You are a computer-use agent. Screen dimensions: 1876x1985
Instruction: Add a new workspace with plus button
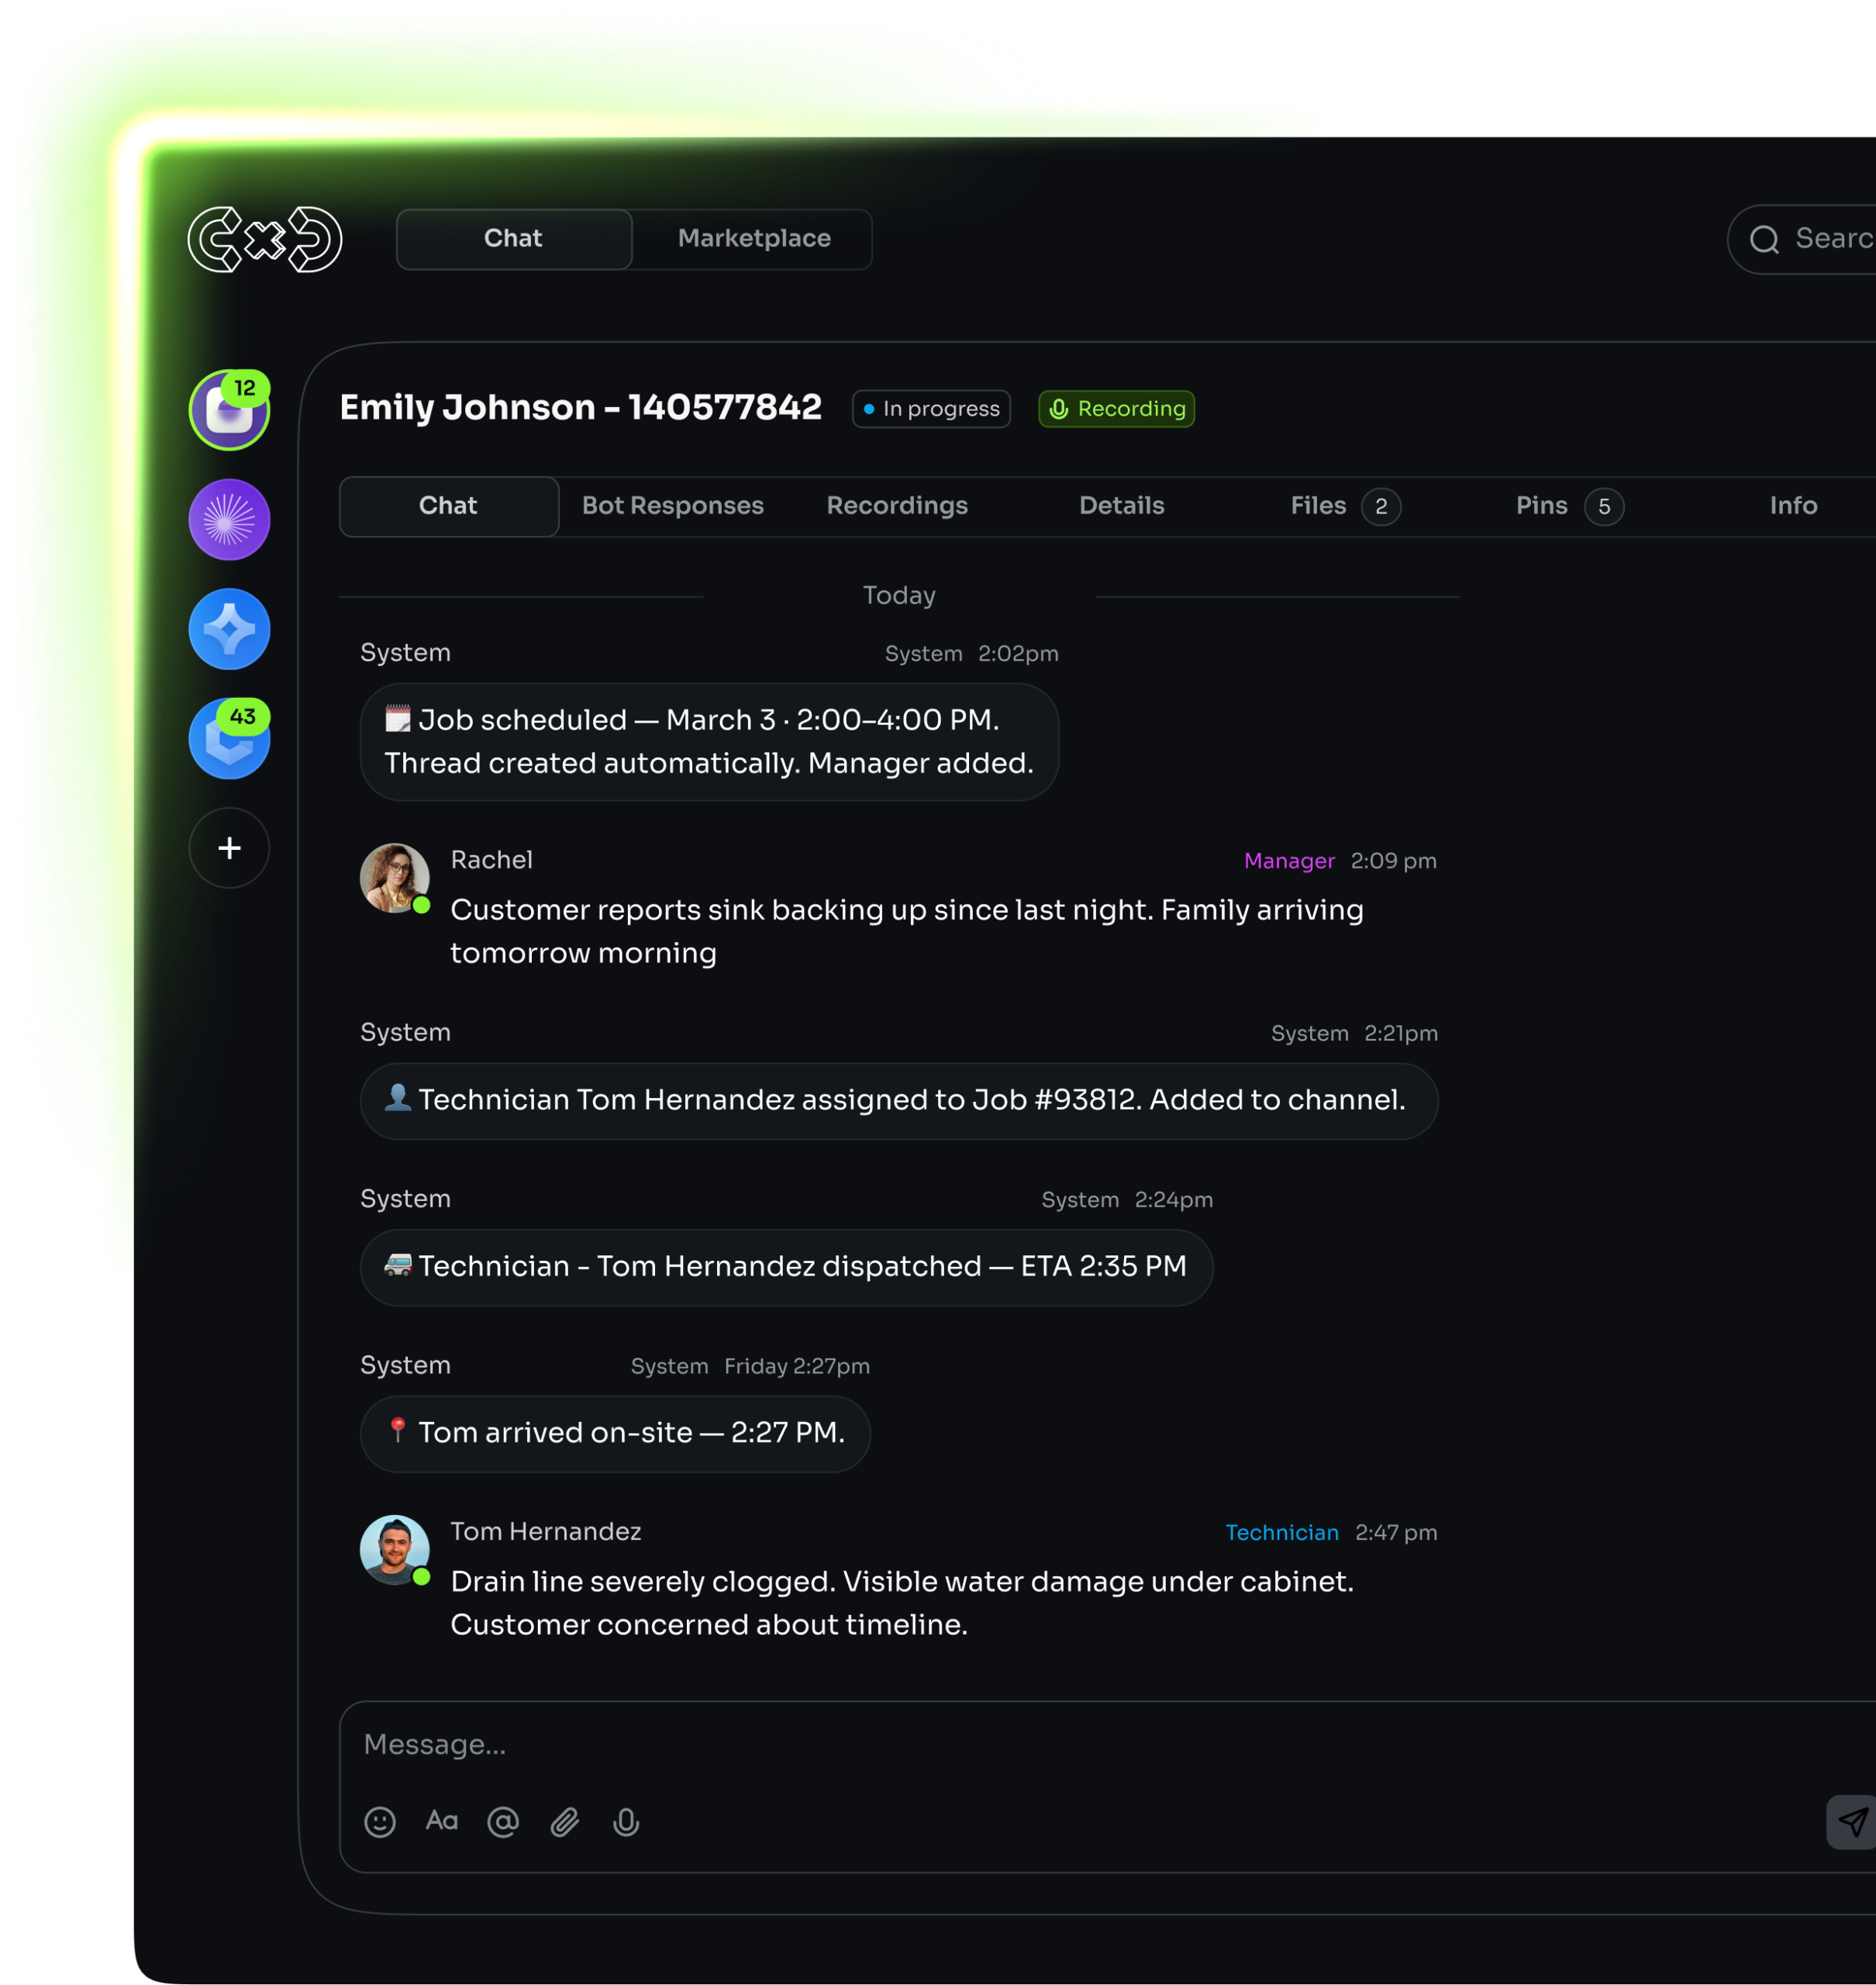tap(230, 848)
